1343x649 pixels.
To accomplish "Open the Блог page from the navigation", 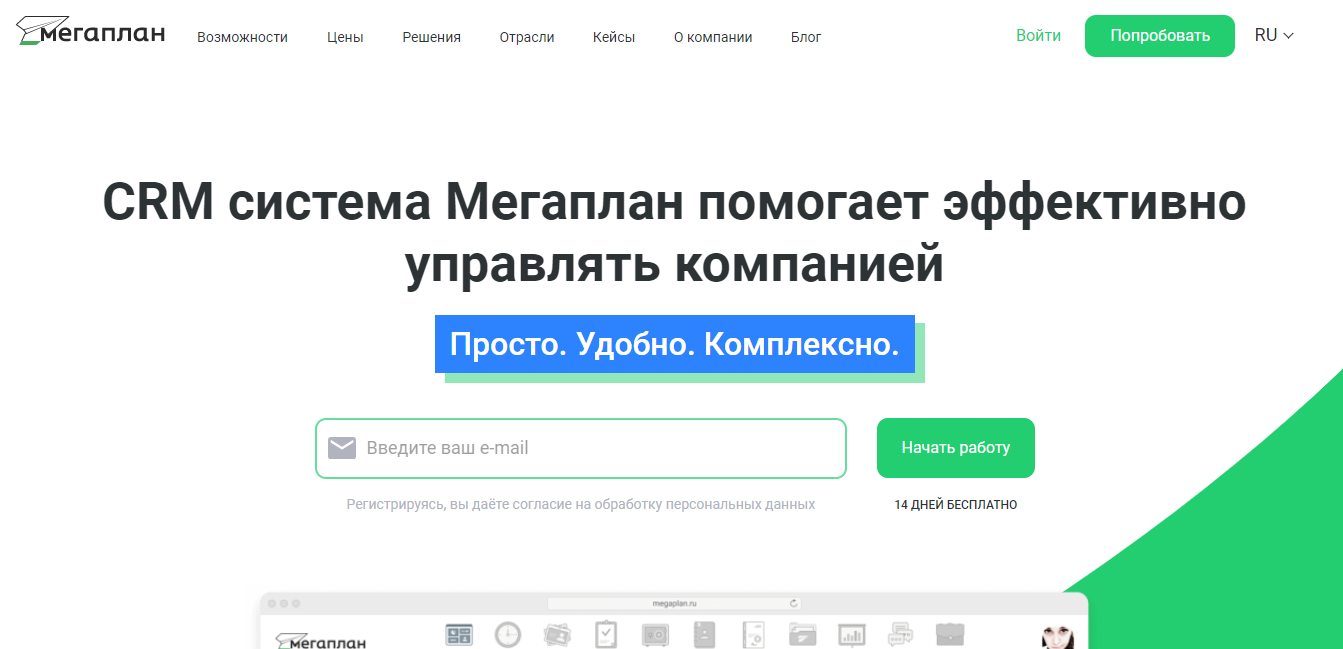I will pos(805,36).
